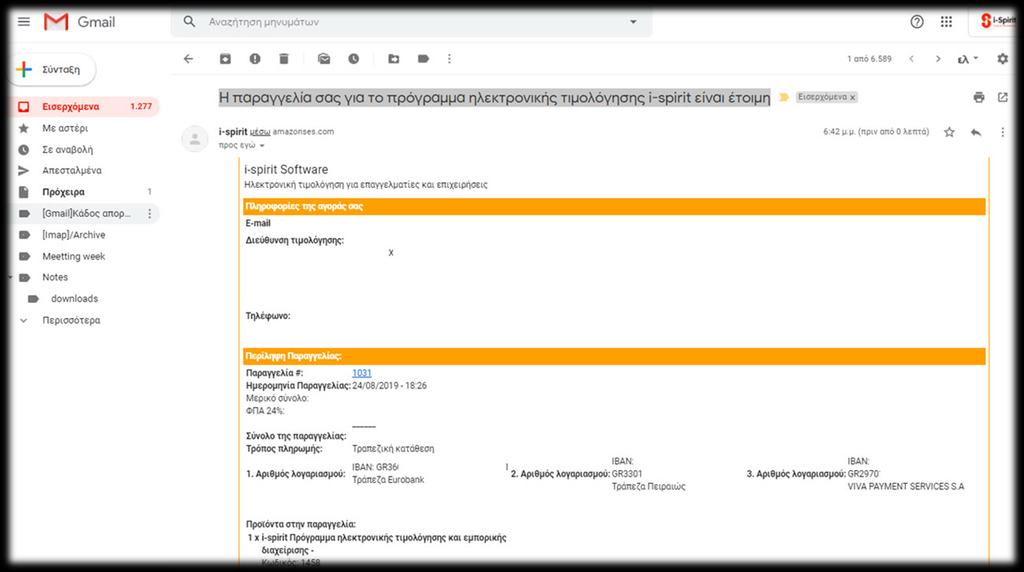Reply to the i-spirit message
Screen dimensions: 1024x572
976,132
